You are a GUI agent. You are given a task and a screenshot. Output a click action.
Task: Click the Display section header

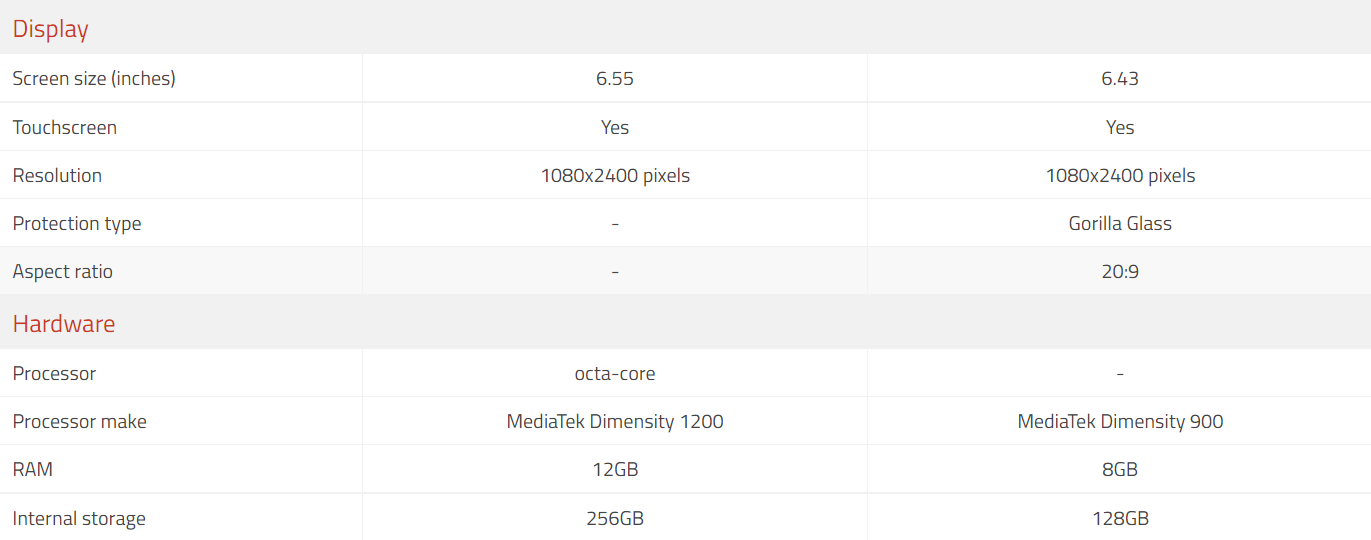pyautogui.click(x=51, y=29)
